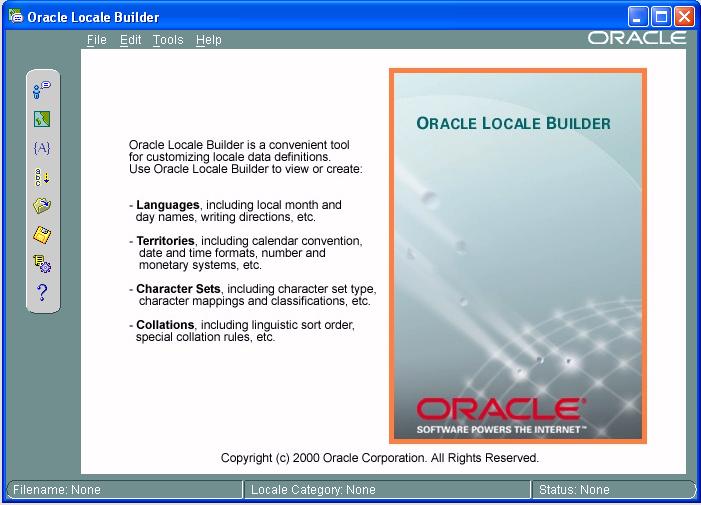This screenshot has height=505, width=701.
Task: Open the Character Set {A} icon
Action: click(42, 148)
